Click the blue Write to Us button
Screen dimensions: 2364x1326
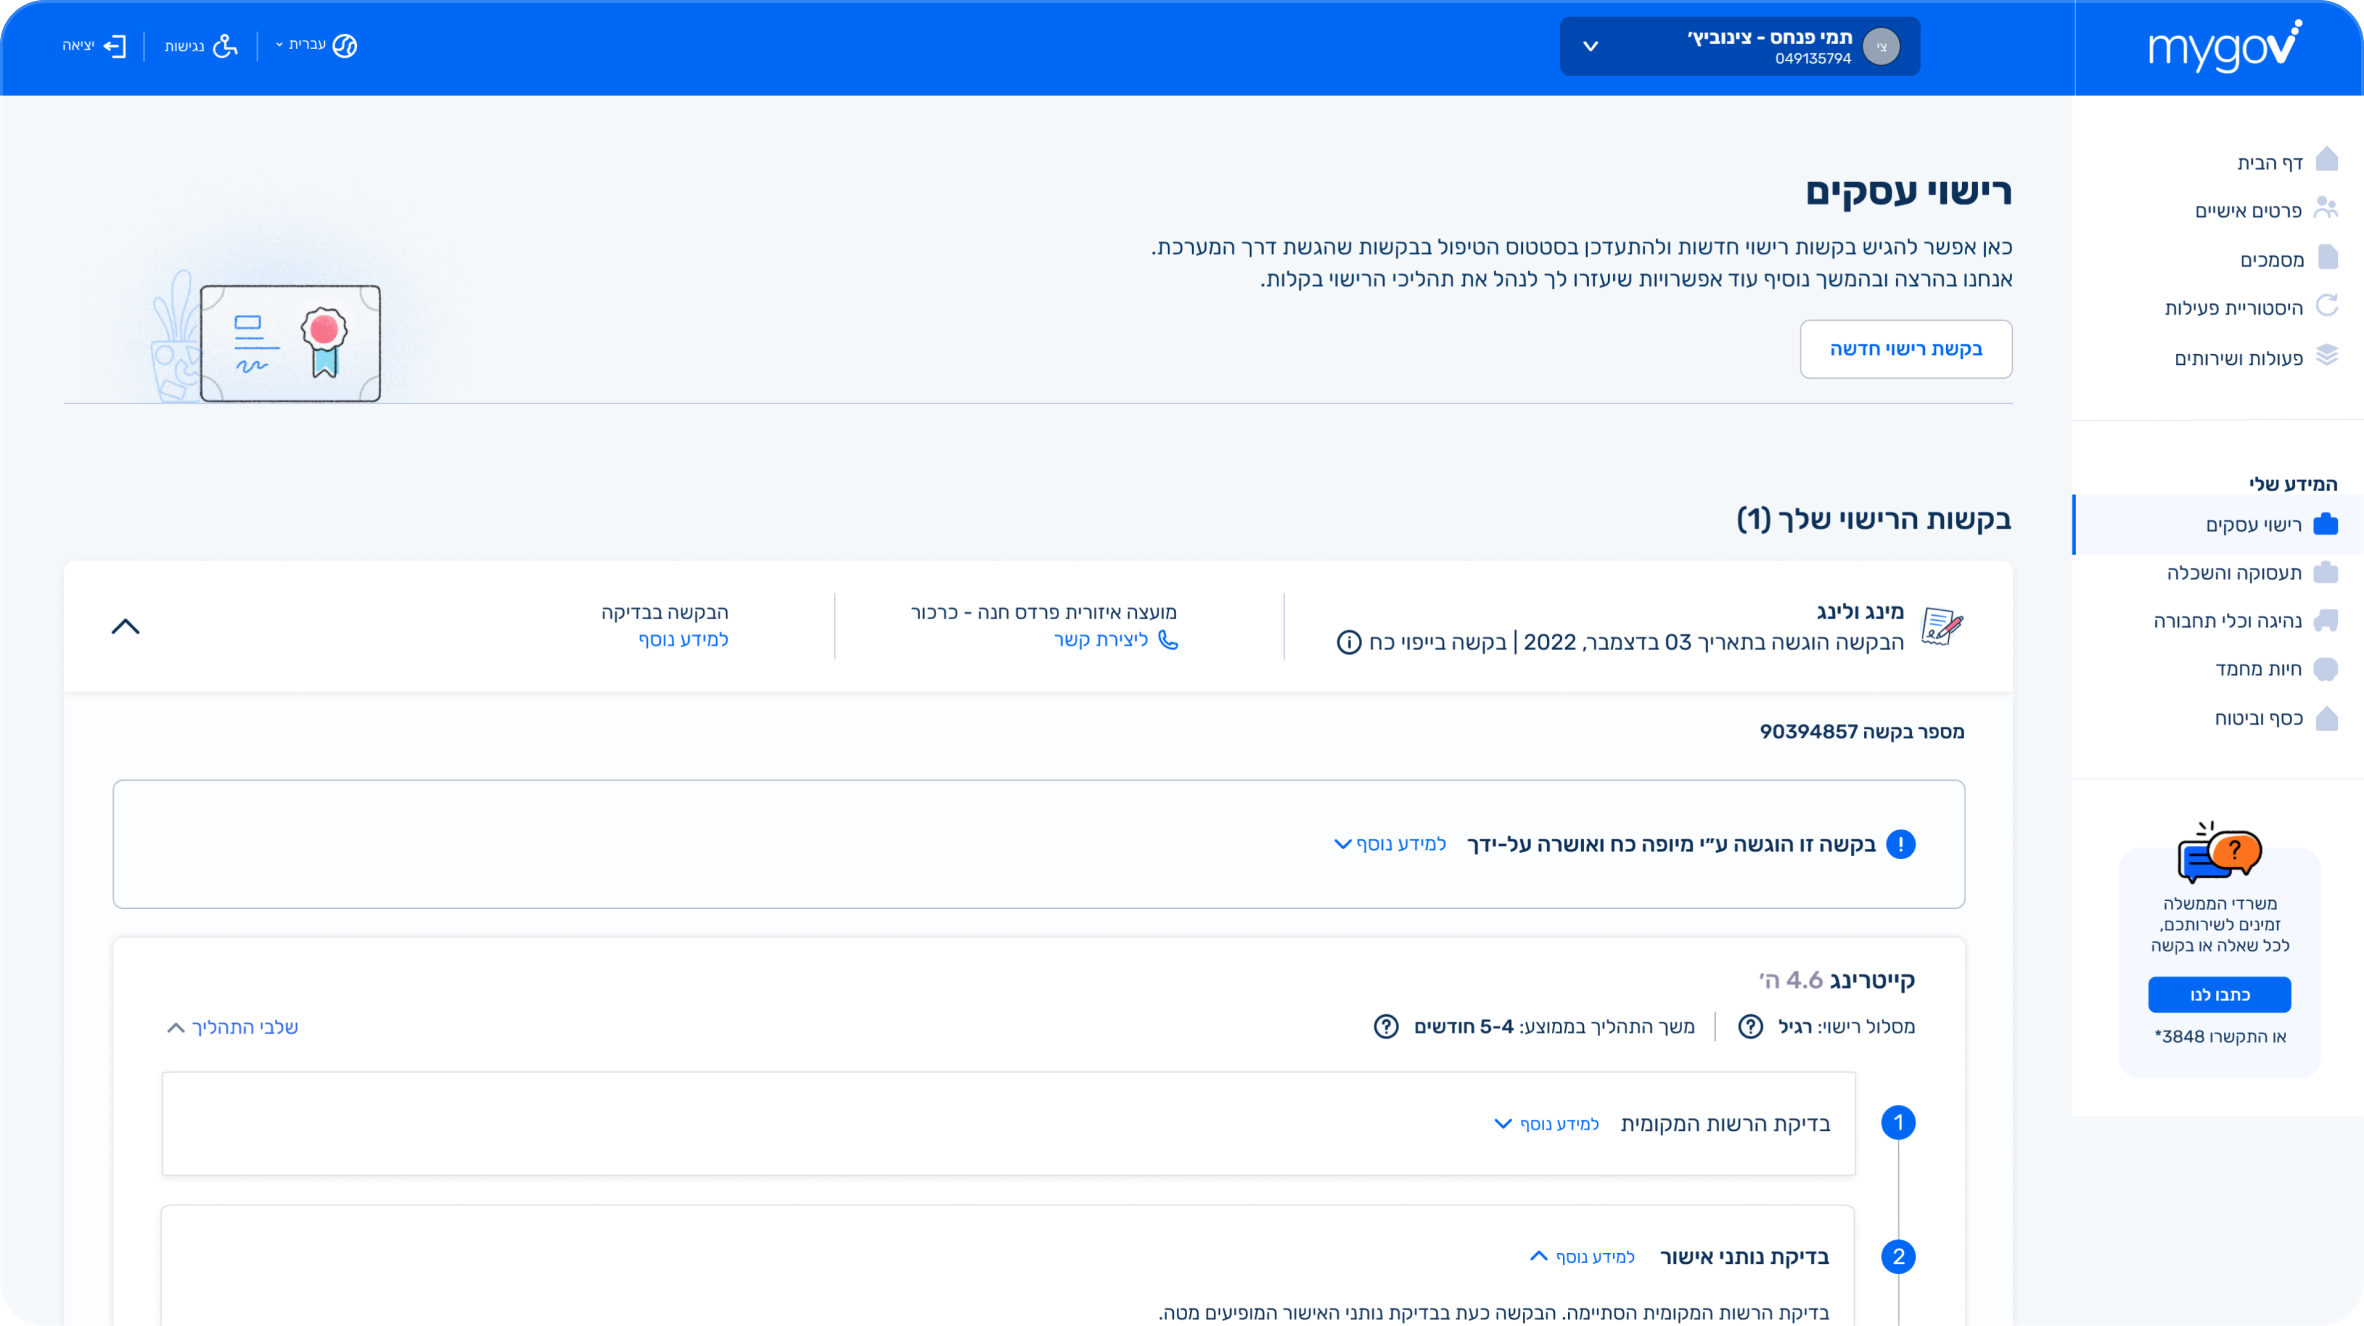pyautogui.click(x=2219, y=995)
